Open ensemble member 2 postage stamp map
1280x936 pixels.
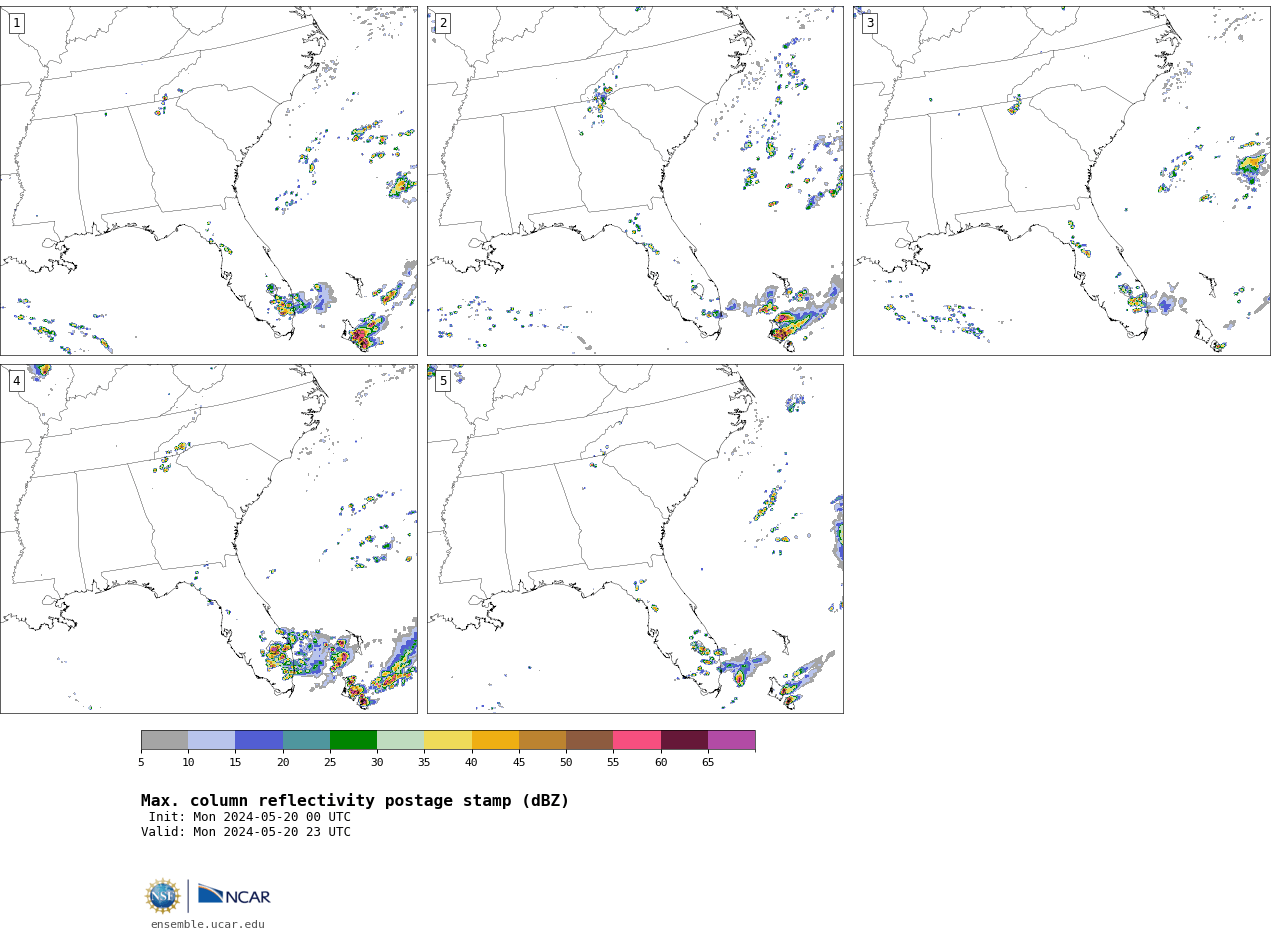[635, 181]
